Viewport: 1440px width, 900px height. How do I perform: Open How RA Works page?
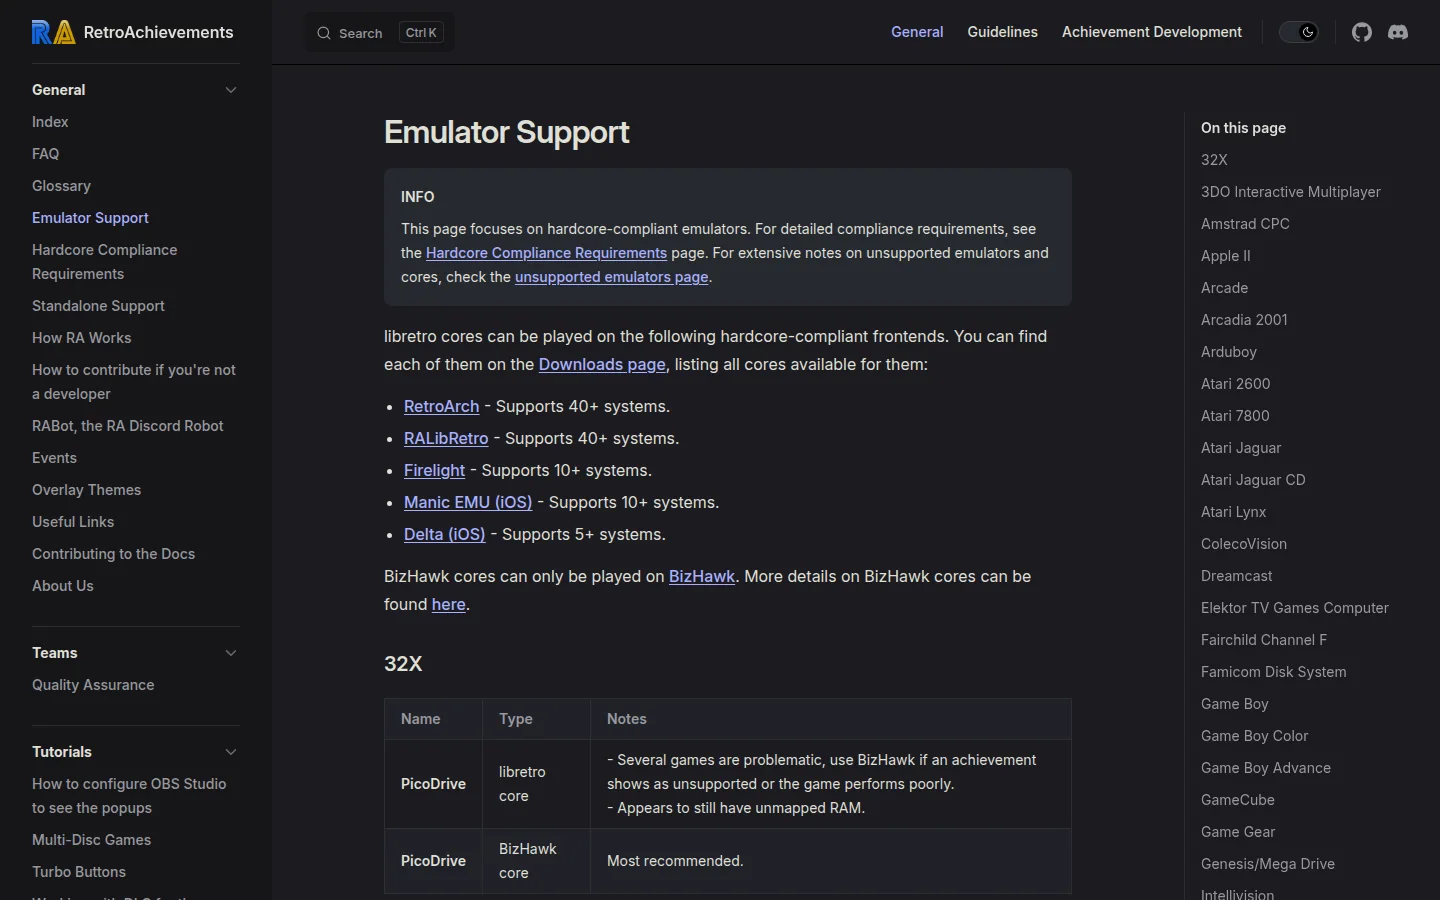pos(82,338)
